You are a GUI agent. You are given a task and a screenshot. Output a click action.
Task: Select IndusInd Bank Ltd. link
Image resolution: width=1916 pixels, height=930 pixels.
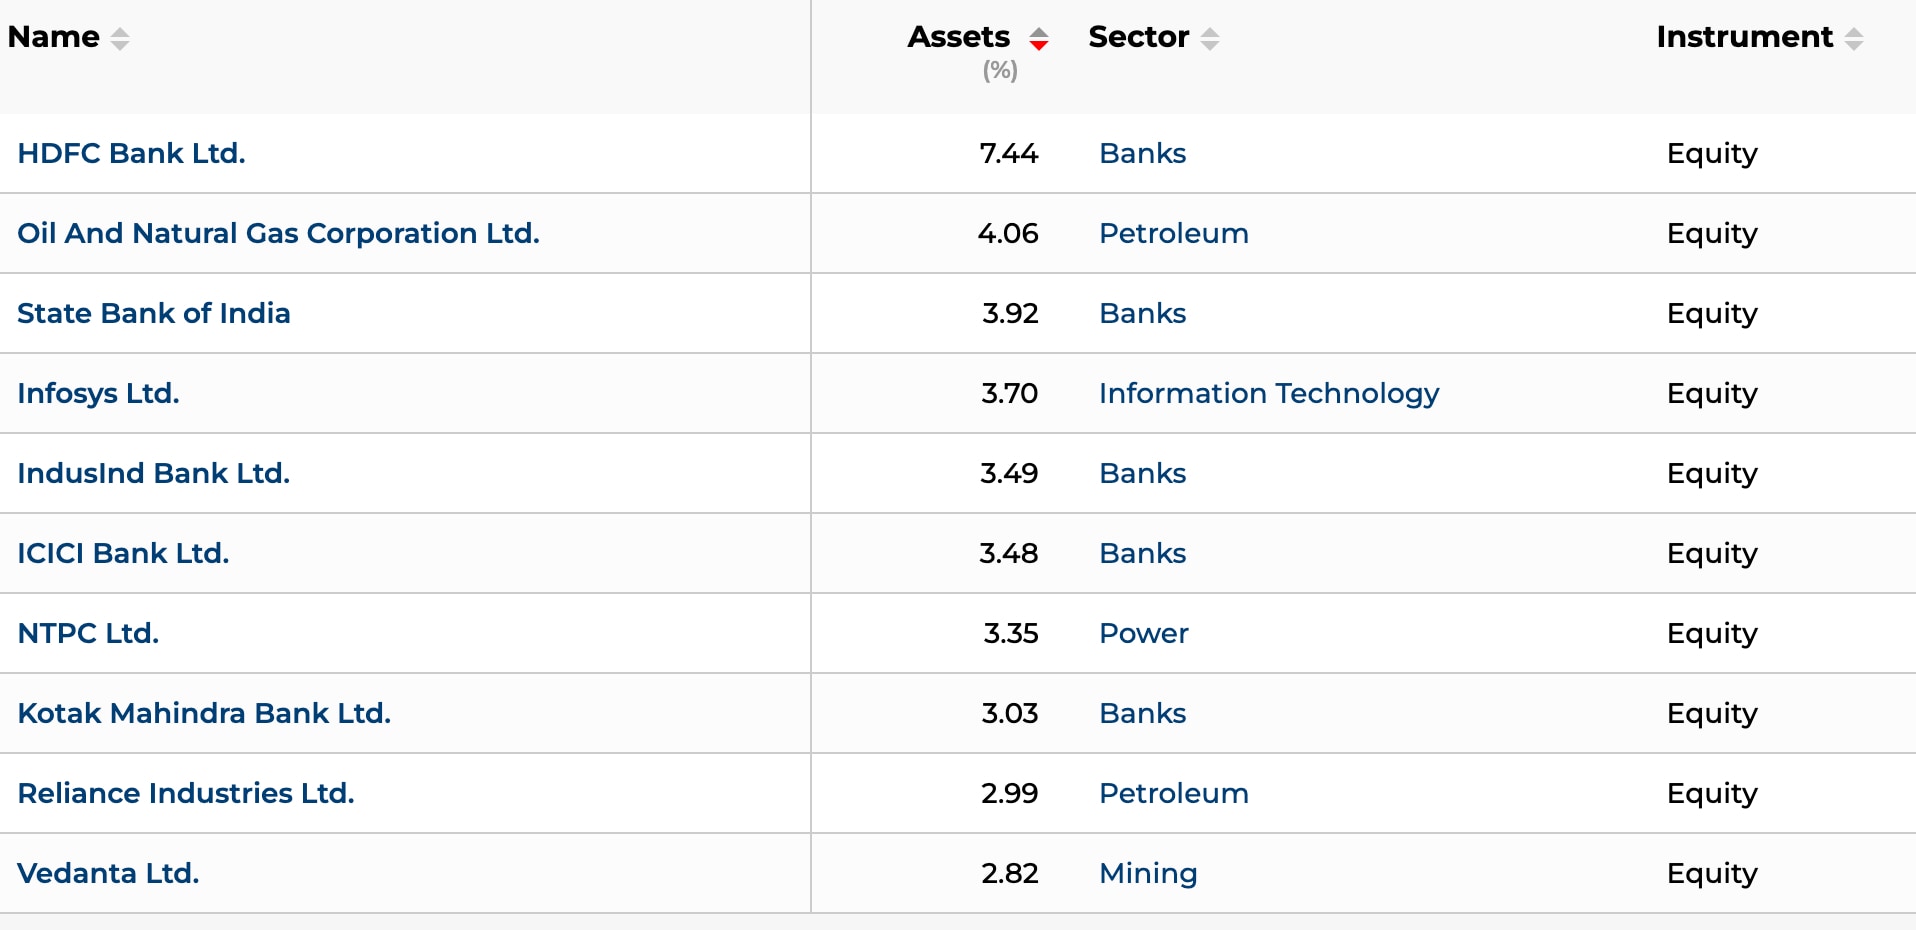coord(153,473)
